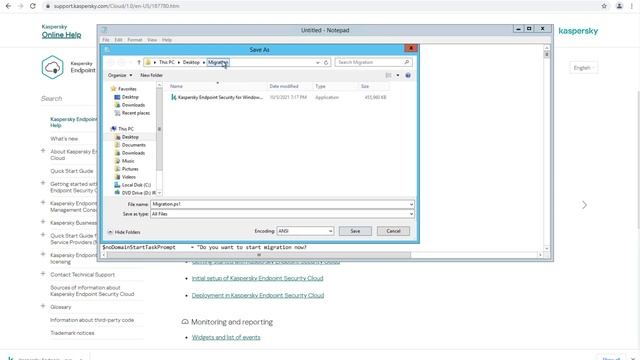
Task: Select Favorites in navigation pane
Action: [127, 89]
